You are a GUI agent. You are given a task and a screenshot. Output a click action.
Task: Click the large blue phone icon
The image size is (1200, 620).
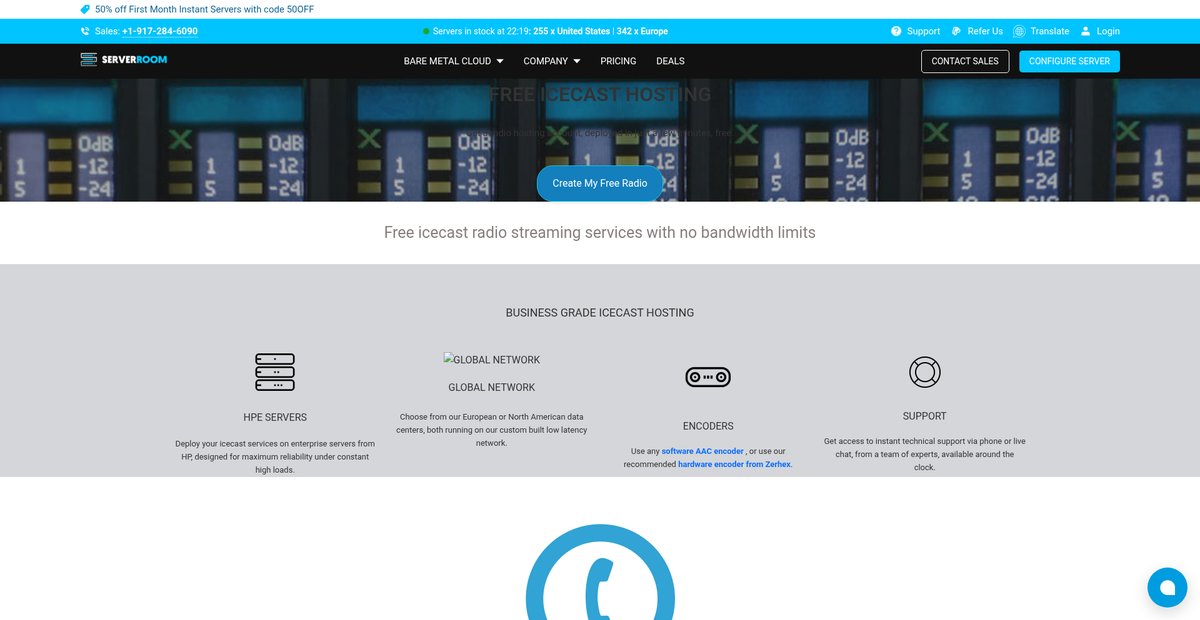(600, 572)
